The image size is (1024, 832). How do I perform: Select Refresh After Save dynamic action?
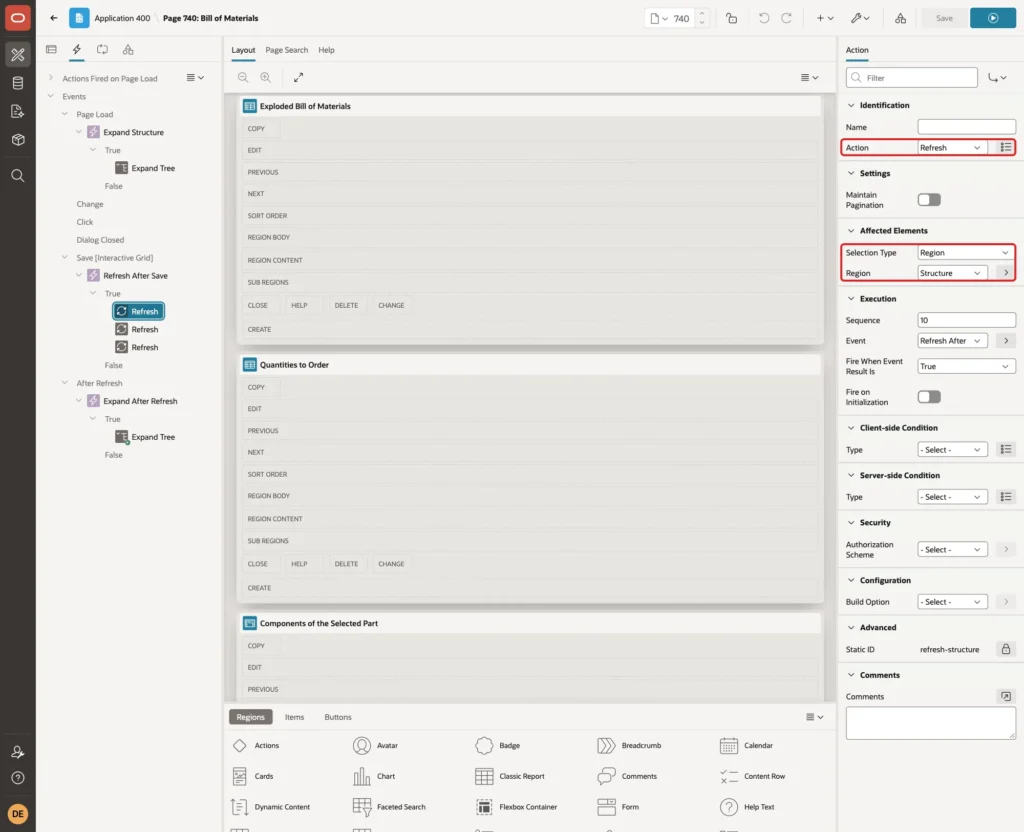[x=128, y=276]
